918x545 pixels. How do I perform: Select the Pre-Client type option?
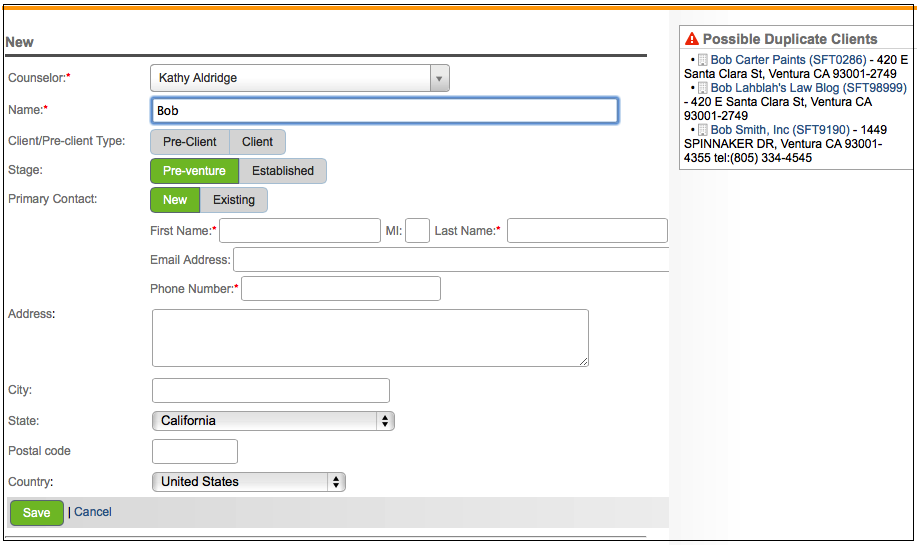(190, 142)
